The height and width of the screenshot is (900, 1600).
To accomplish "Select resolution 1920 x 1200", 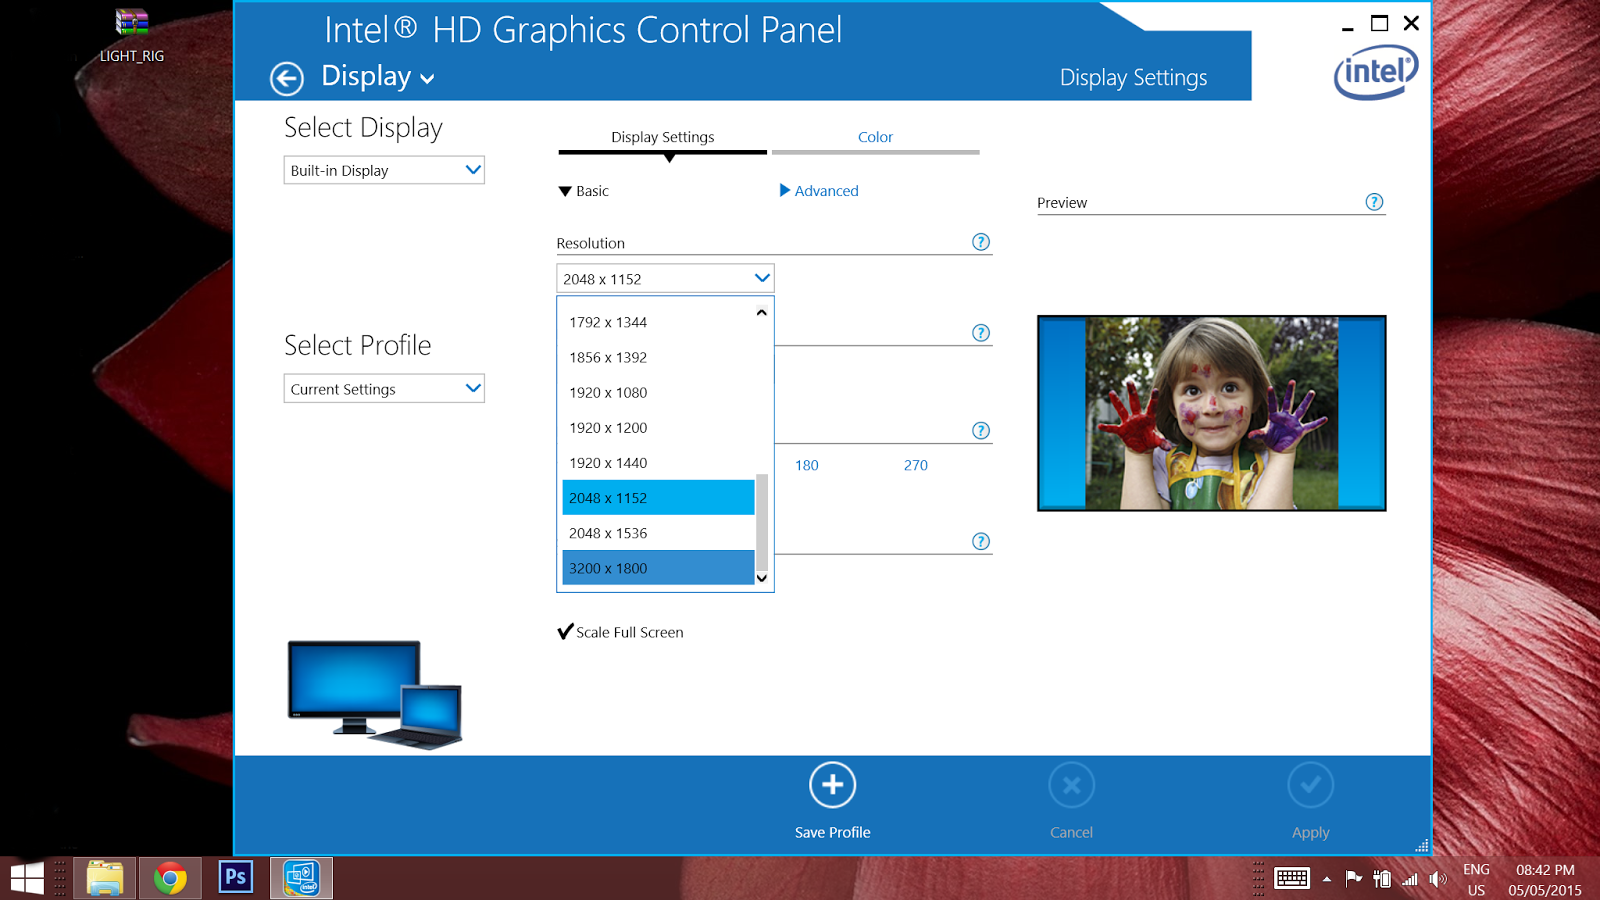I will [658, 427].
